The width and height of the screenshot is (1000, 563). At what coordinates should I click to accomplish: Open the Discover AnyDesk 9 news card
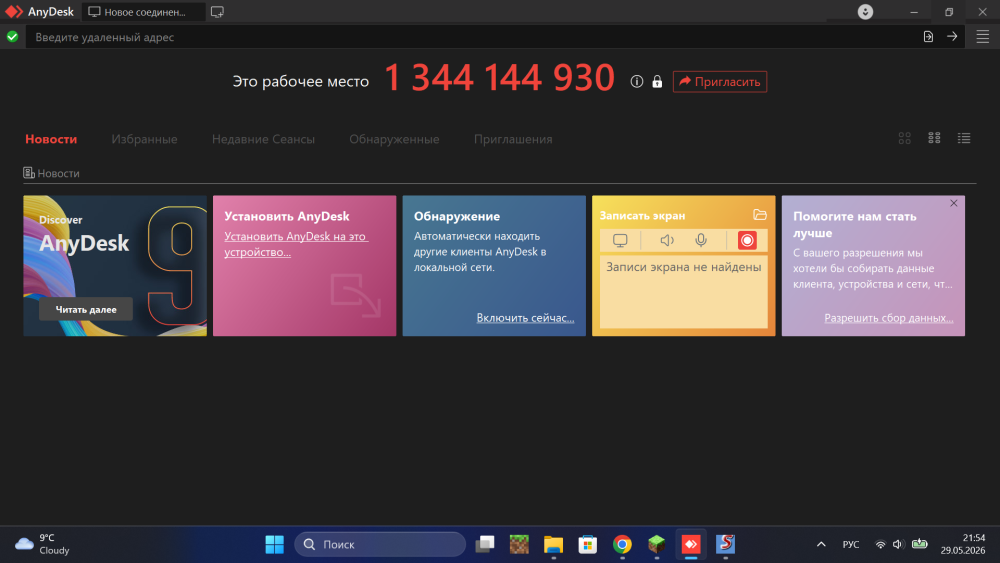pyautogui.click(x=115, y=266)
